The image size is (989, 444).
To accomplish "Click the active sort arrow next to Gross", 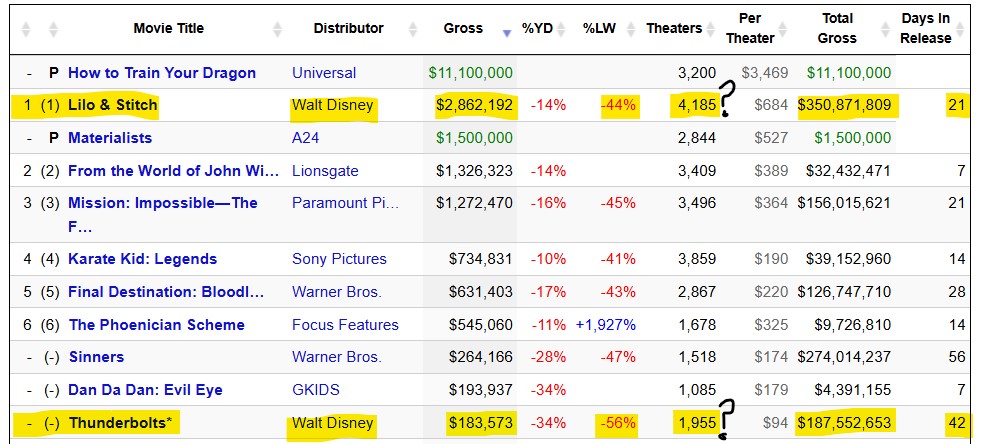I will 506,31.
